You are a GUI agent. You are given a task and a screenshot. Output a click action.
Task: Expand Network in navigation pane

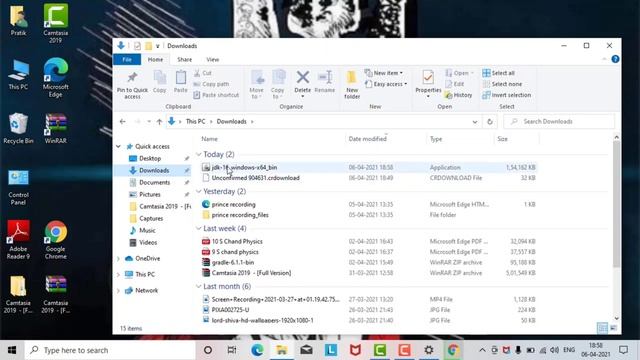pyautogui.click(x=118, y=291)
